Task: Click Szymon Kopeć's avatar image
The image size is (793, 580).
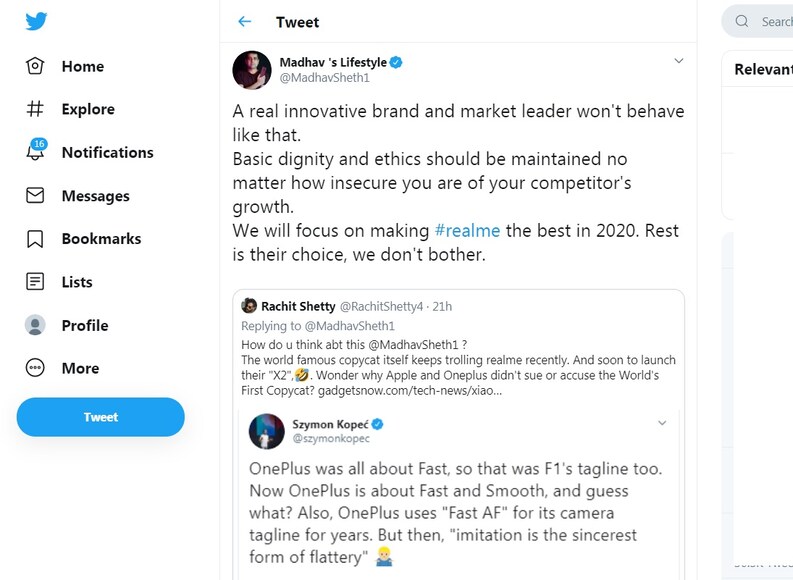Action: [268, 431]
